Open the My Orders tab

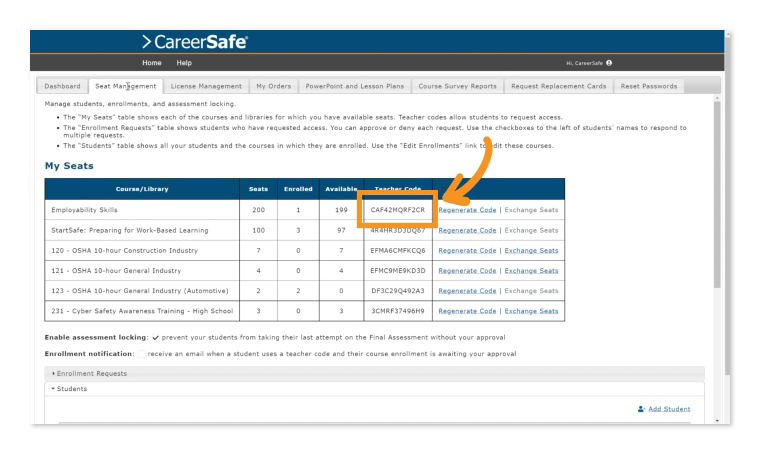[274, 86]
